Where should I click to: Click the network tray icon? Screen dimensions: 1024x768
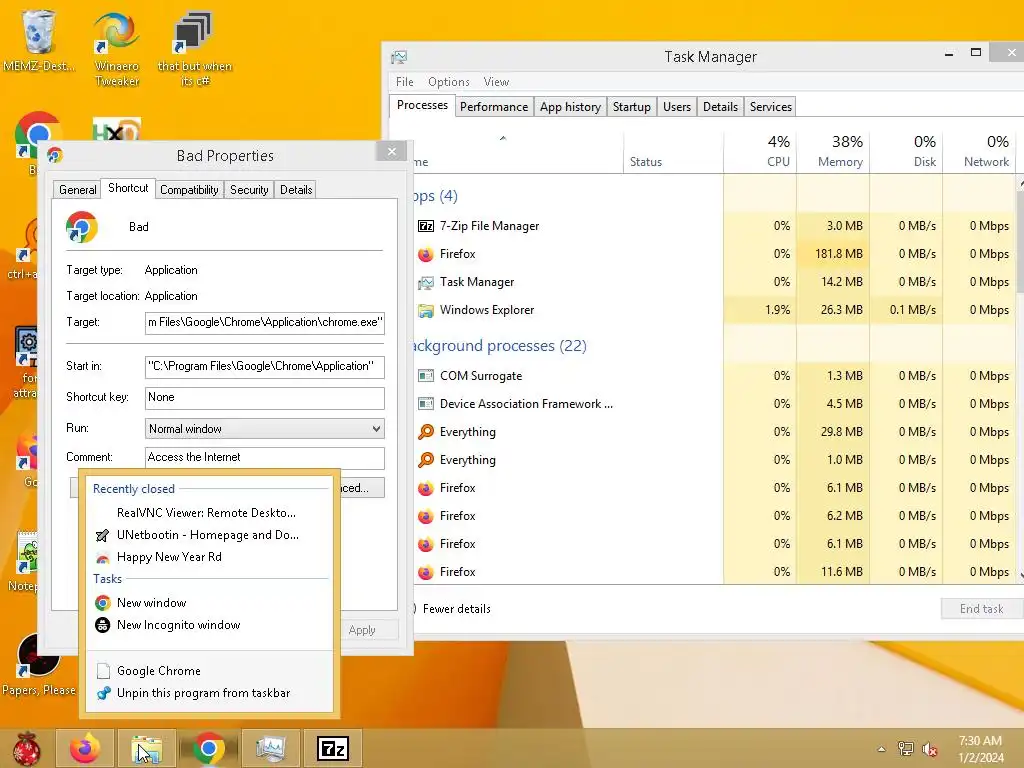[x=906, y=749]
